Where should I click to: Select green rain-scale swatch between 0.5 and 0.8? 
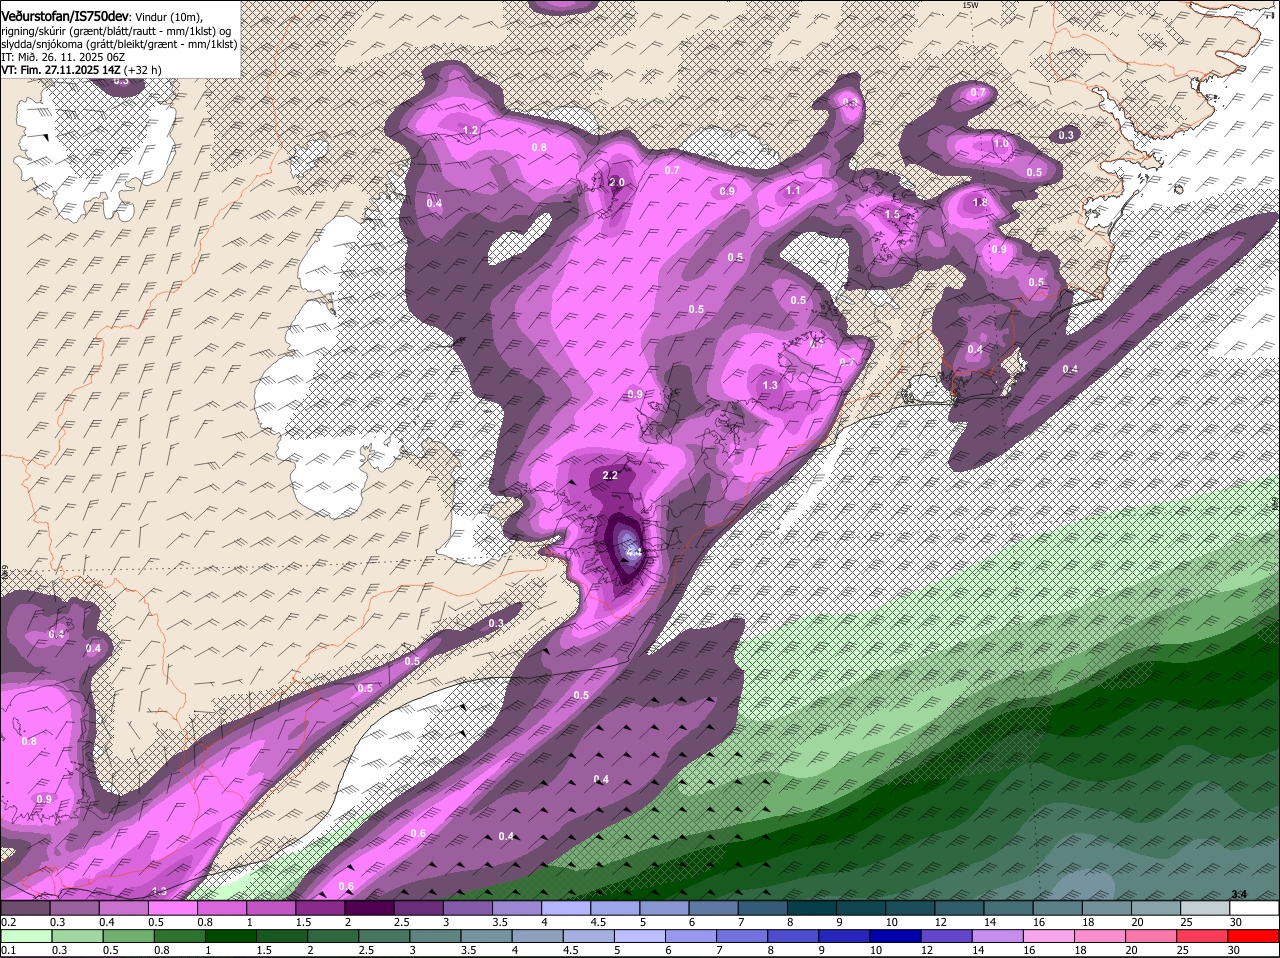pyautogui.click(x=128, y=936)
